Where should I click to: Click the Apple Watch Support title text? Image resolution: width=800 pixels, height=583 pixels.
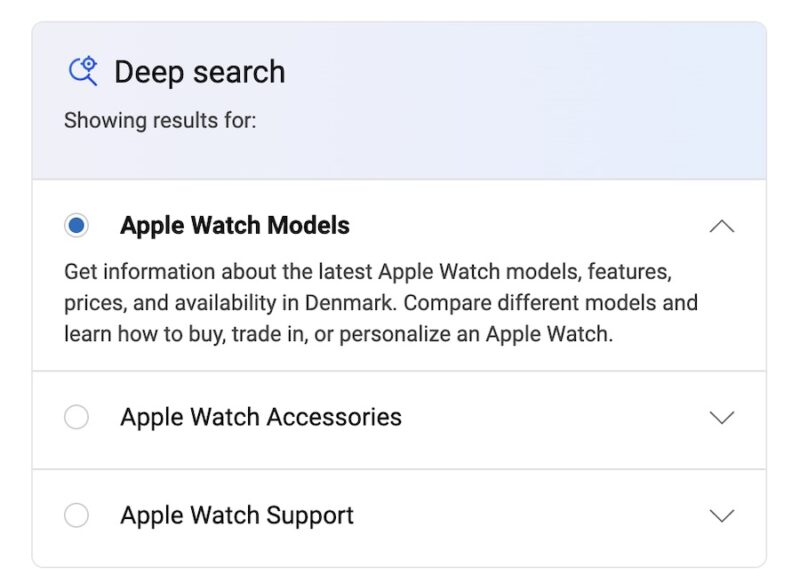pos(237,515)
